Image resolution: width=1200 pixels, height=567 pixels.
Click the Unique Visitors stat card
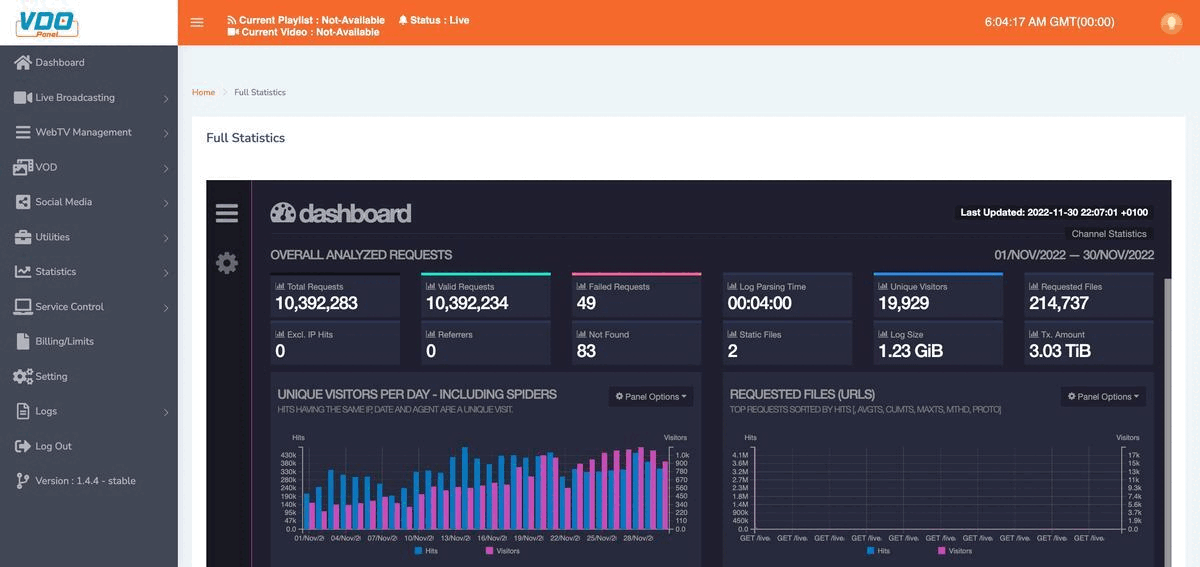(x=938, y=295)
